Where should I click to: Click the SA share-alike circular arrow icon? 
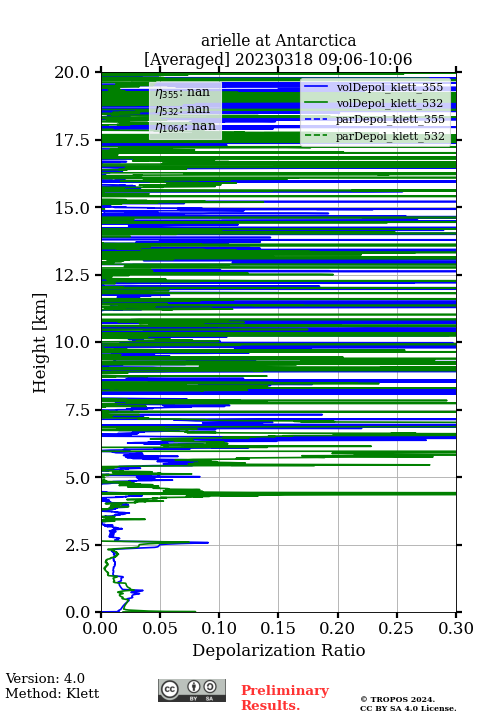[x=210, y=687]
